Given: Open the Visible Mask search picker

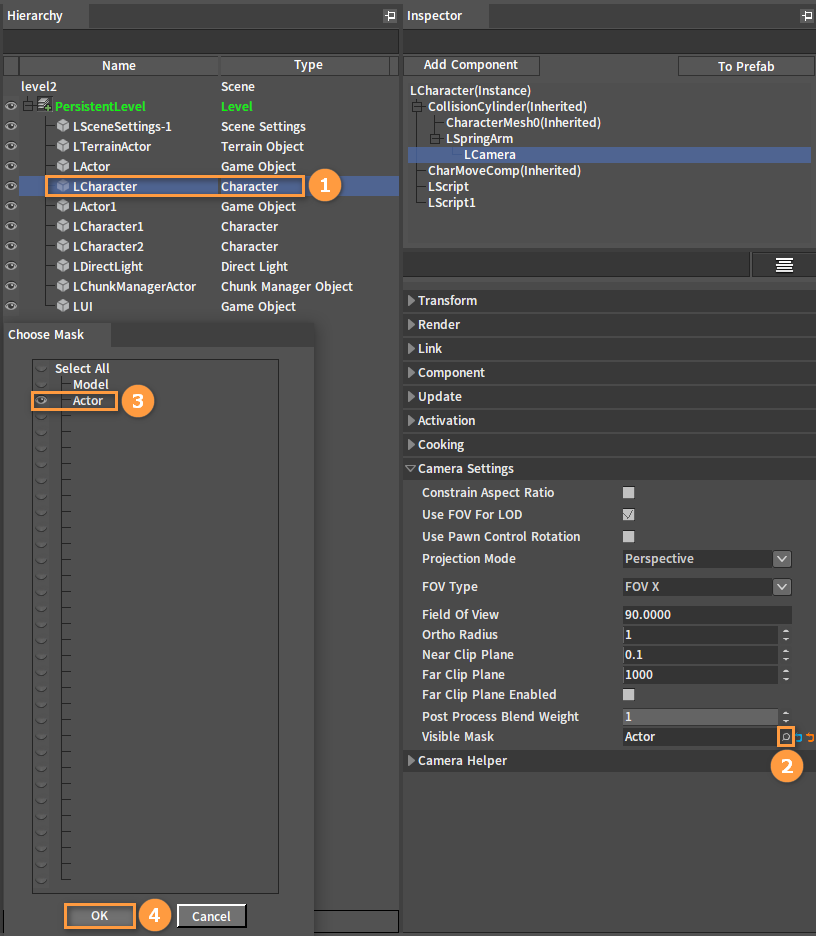Looking at the screenshot, I should (786, 737).
